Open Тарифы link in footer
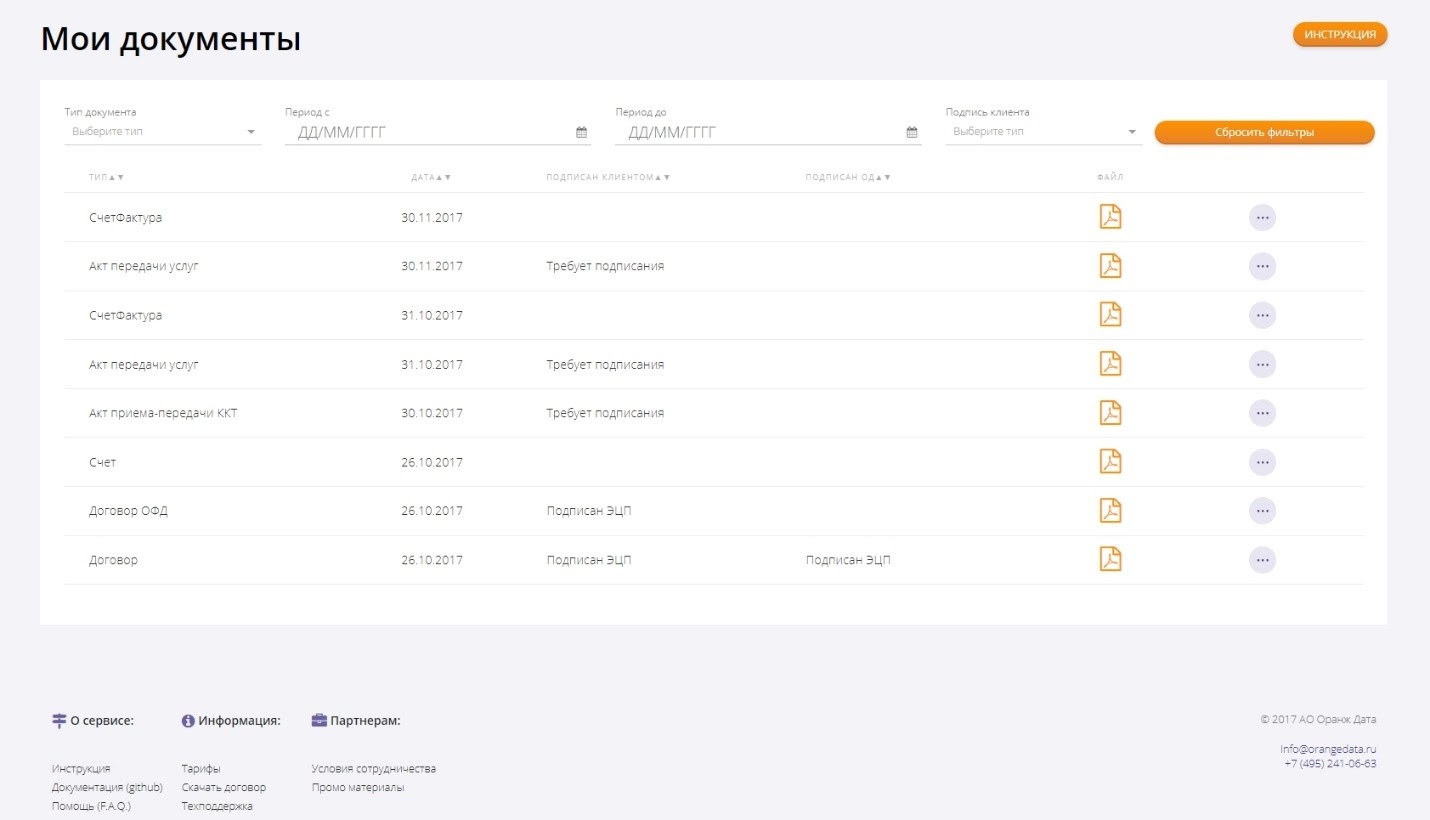The height and width of the screenshot is (820, 1430). pos(201,769)
